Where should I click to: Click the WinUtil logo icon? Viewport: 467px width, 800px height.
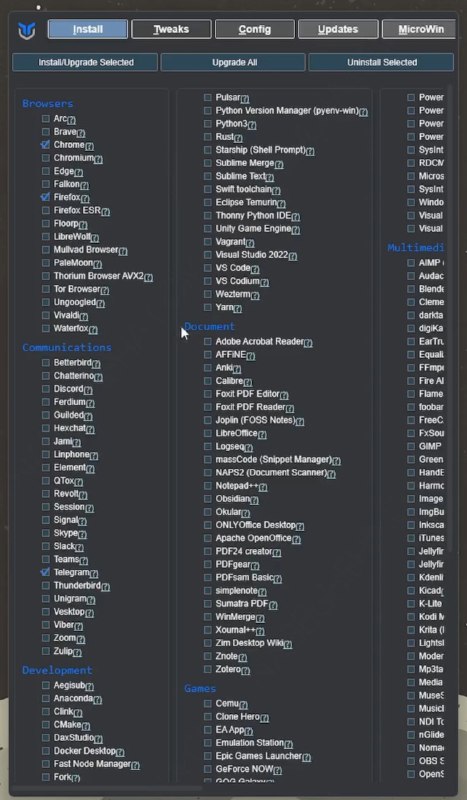click(x=27, y=30)
